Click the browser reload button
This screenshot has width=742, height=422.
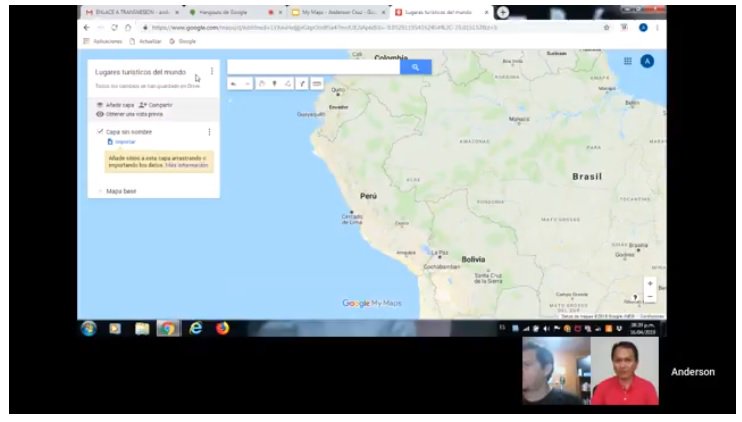point(114,28)
